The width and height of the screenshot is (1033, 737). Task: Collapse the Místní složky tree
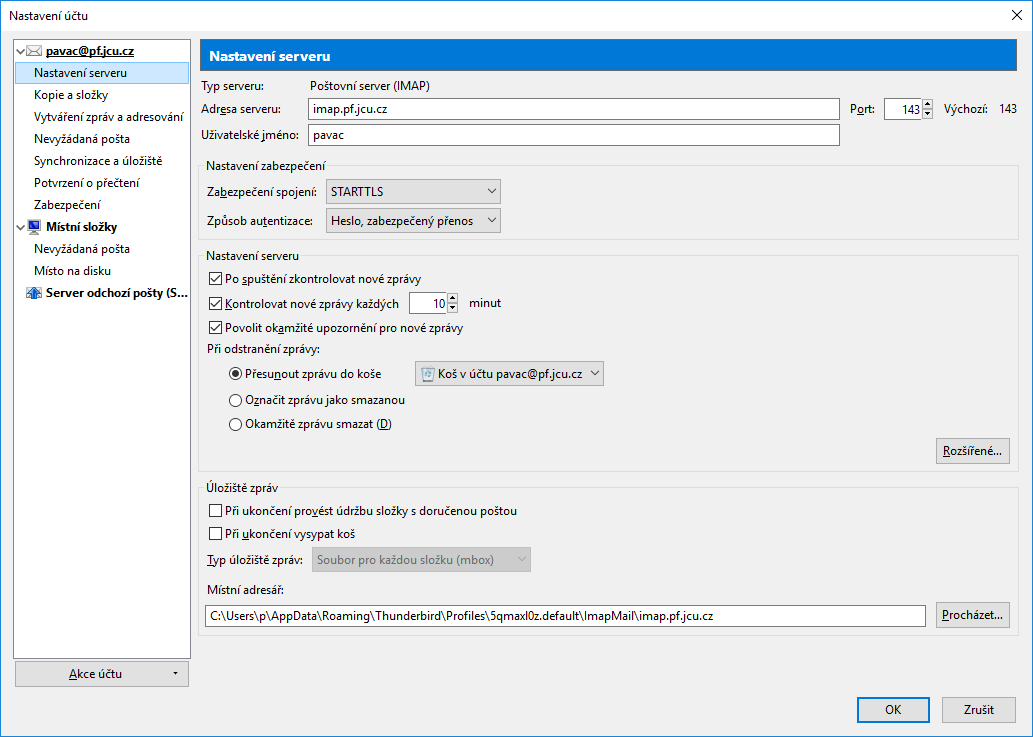pos(20,227)
